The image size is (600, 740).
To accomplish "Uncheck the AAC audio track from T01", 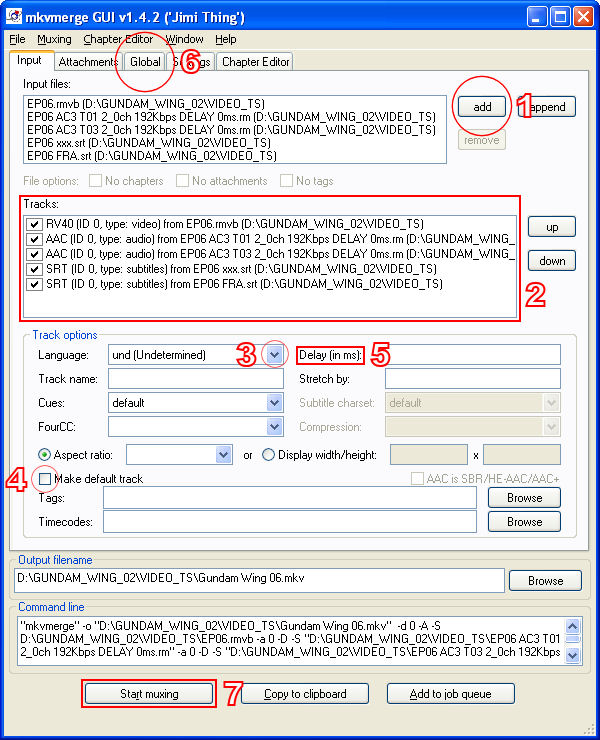I will pos(34,239).
